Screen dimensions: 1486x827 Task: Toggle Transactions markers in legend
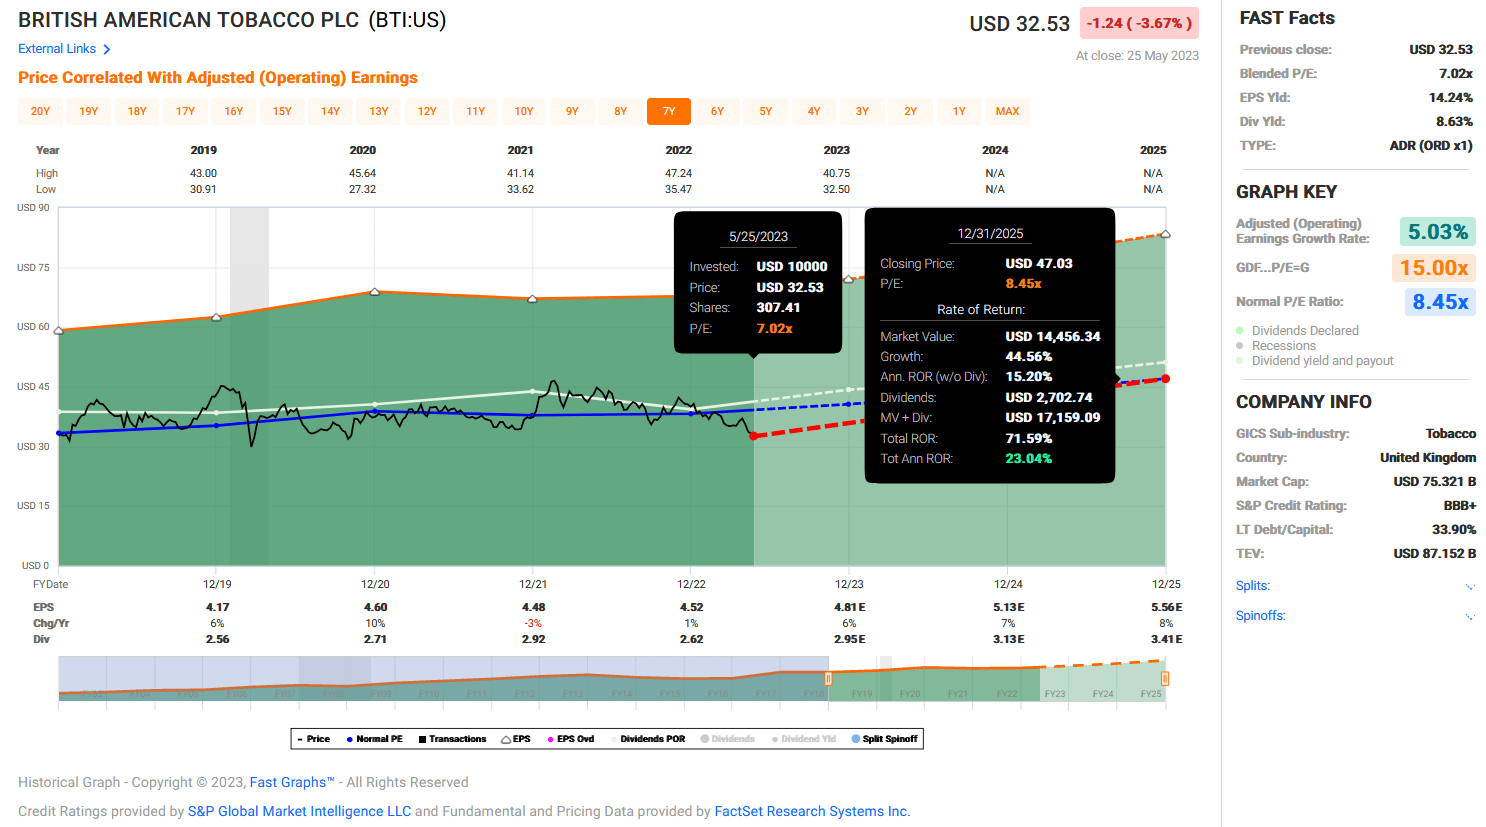tap(452, 739)
